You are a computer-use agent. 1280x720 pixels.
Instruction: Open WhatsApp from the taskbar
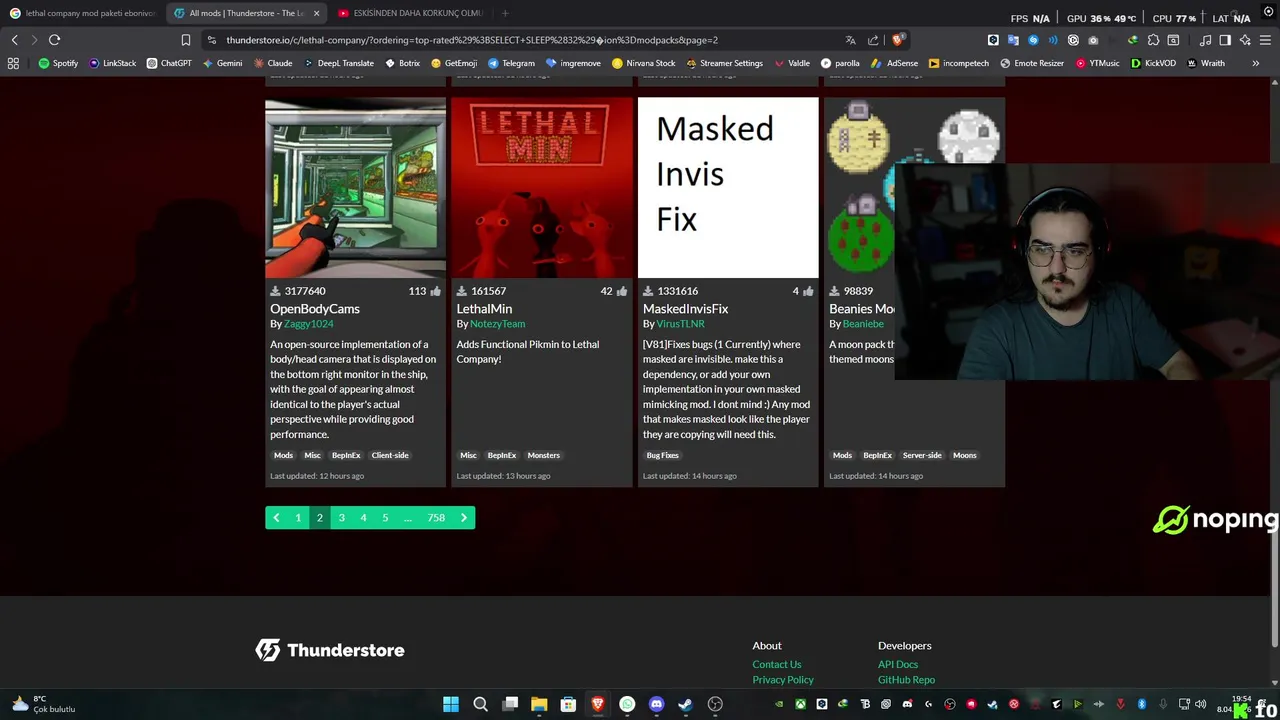627,704
